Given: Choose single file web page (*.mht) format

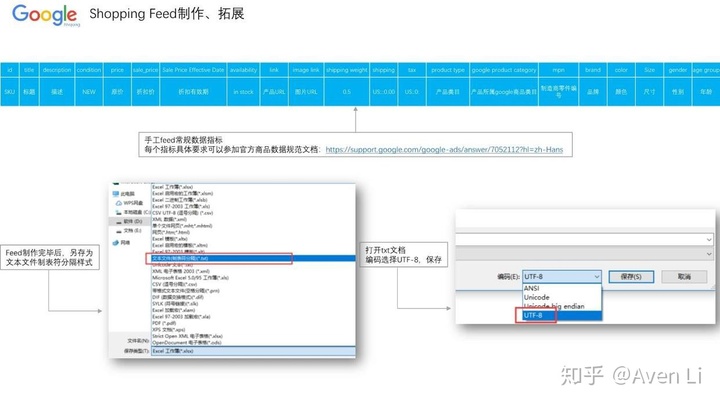Looking at the screenshot, I should (x=182, y=226).
